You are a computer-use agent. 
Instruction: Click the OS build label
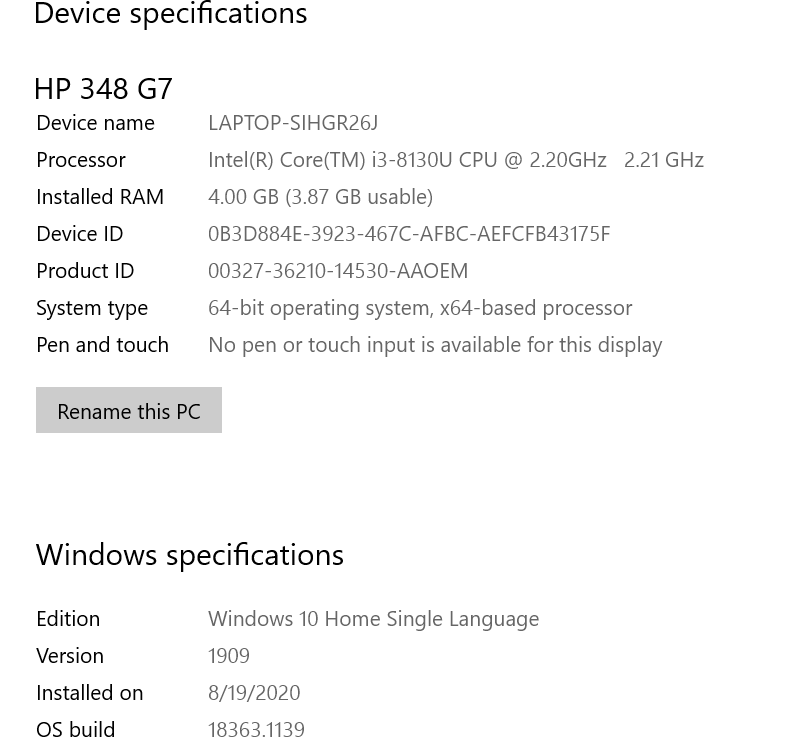(x=76, y=731)
